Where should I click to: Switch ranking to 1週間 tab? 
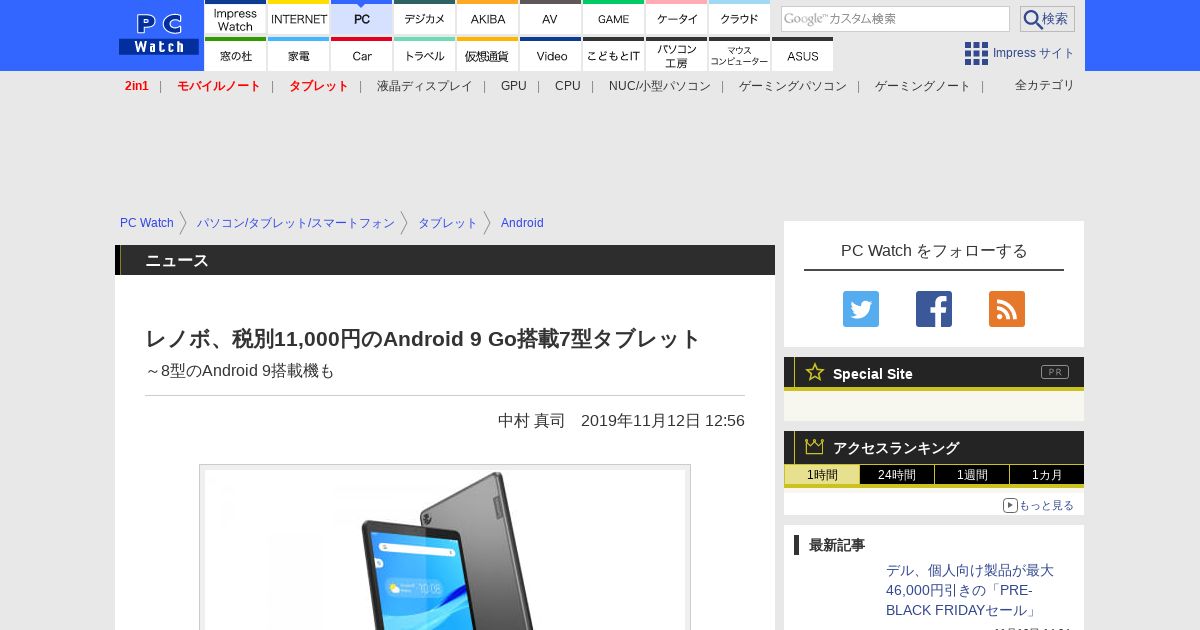(972, 475)
